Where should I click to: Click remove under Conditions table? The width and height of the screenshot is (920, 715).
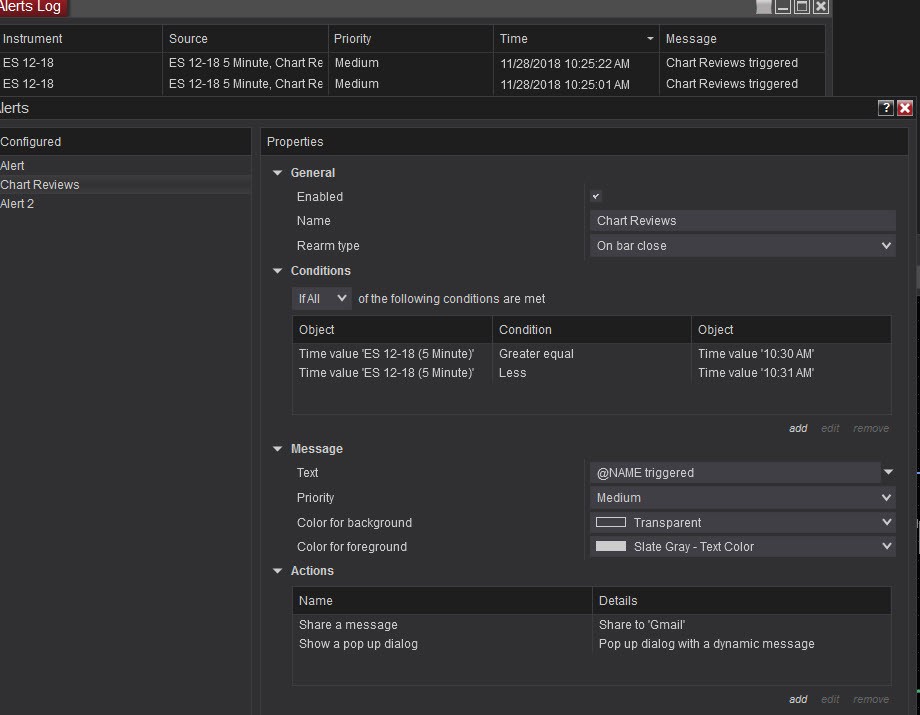pos(871,428)
